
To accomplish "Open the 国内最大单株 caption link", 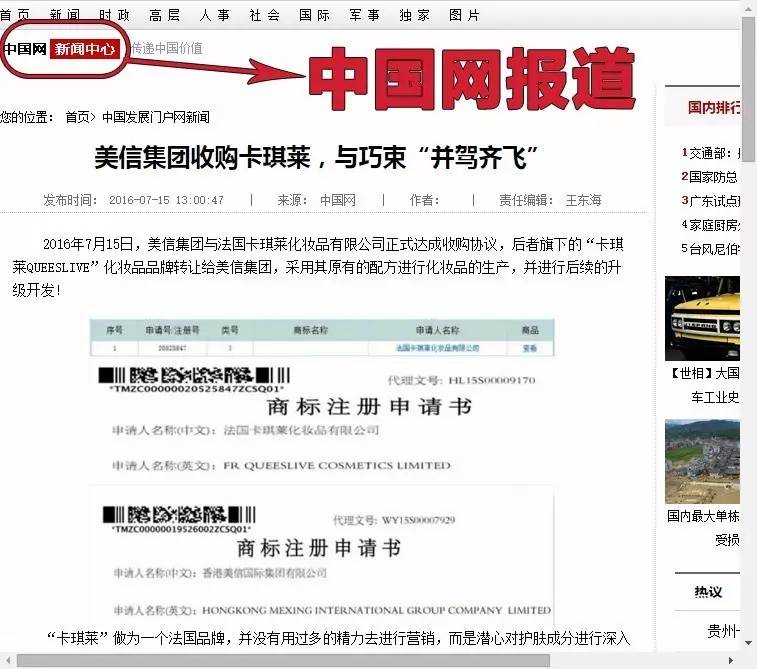I will tap(703, 528).
